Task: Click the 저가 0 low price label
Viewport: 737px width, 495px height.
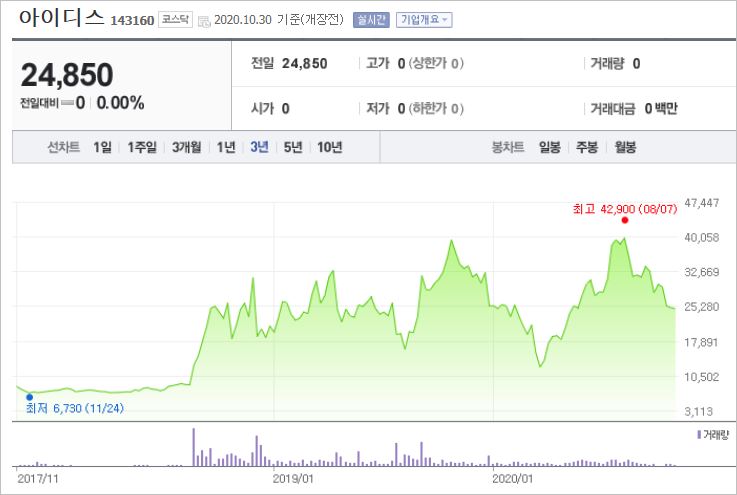Action: click(415, 109)
